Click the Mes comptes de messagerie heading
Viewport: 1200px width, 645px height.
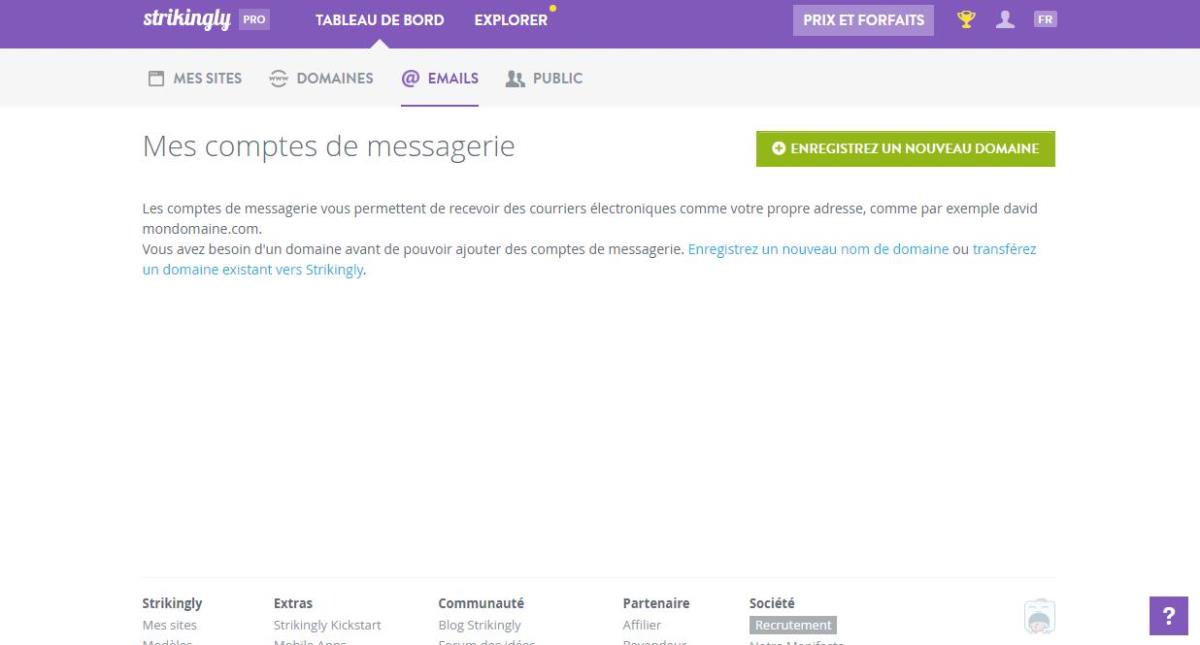pos(329,147)
